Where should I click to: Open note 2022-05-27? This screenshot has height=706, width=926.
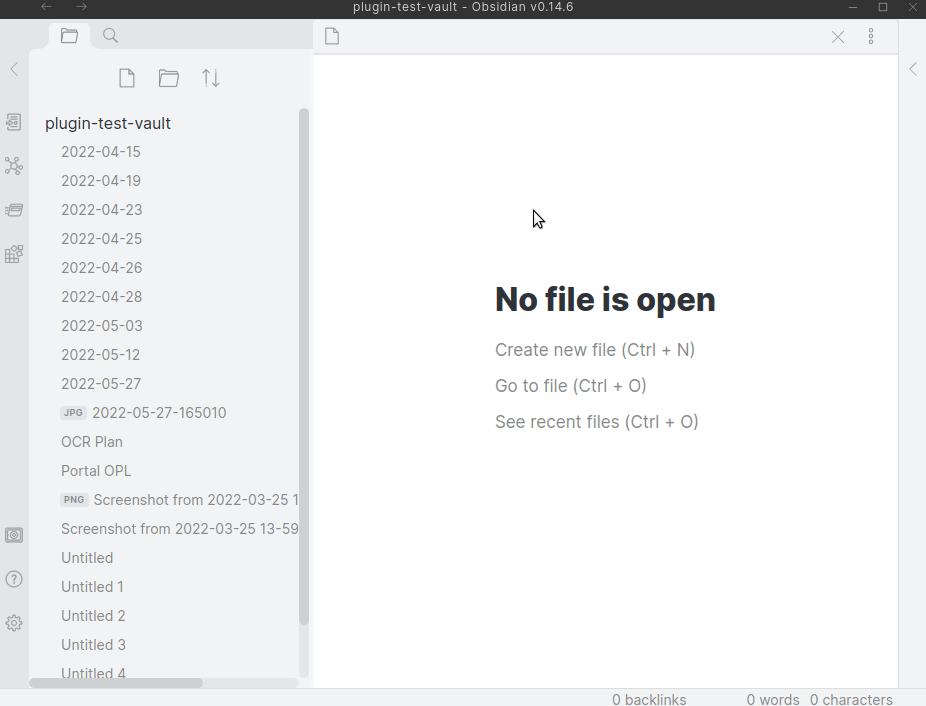tap(101, 383)
